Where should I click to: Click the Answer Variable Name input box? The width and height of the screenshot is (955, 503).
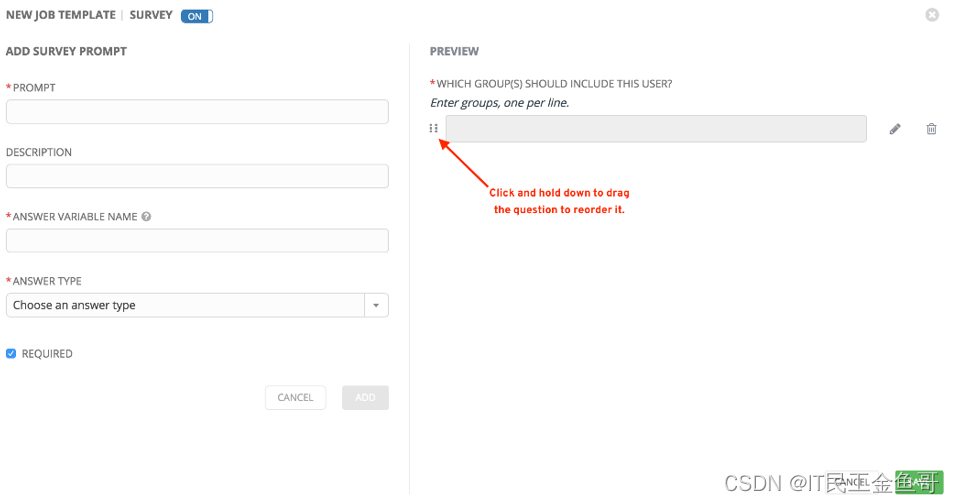(x=197, y=241)
